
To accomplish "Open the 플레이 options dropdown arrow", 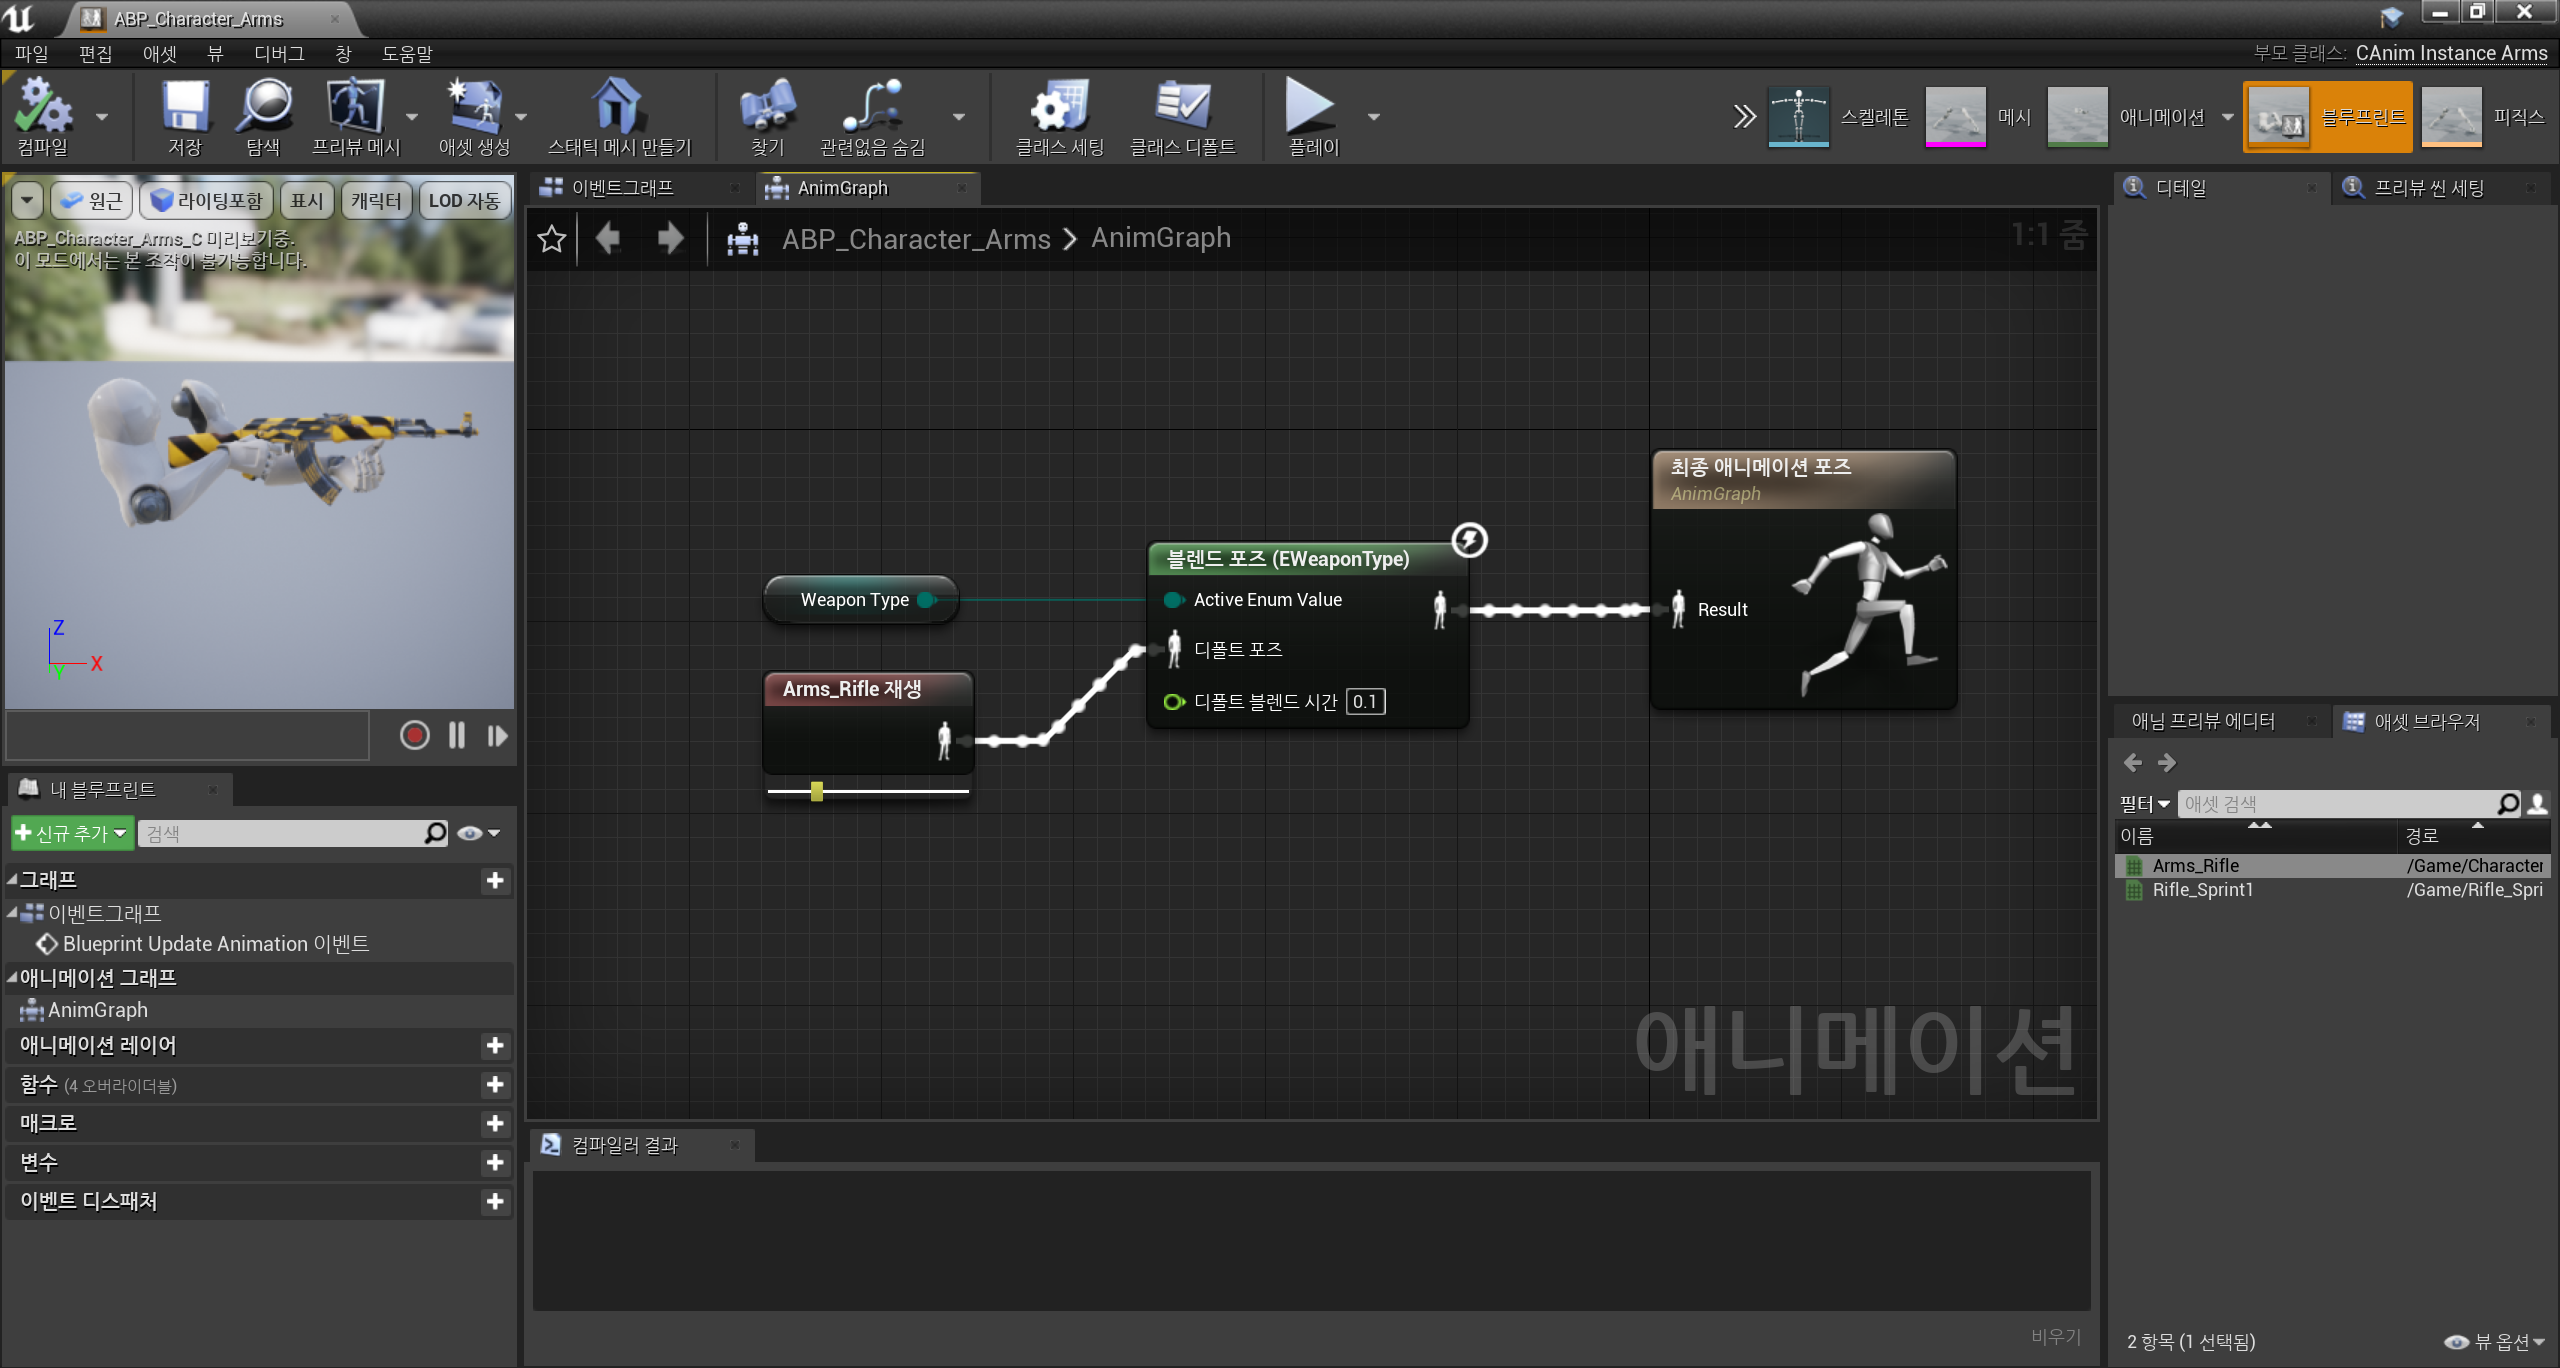I will (x=1374, y=117).
